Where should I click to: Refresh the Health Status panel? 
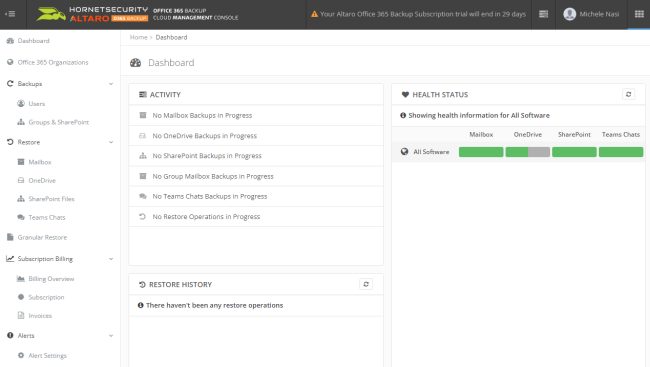[x=628, y=95]
